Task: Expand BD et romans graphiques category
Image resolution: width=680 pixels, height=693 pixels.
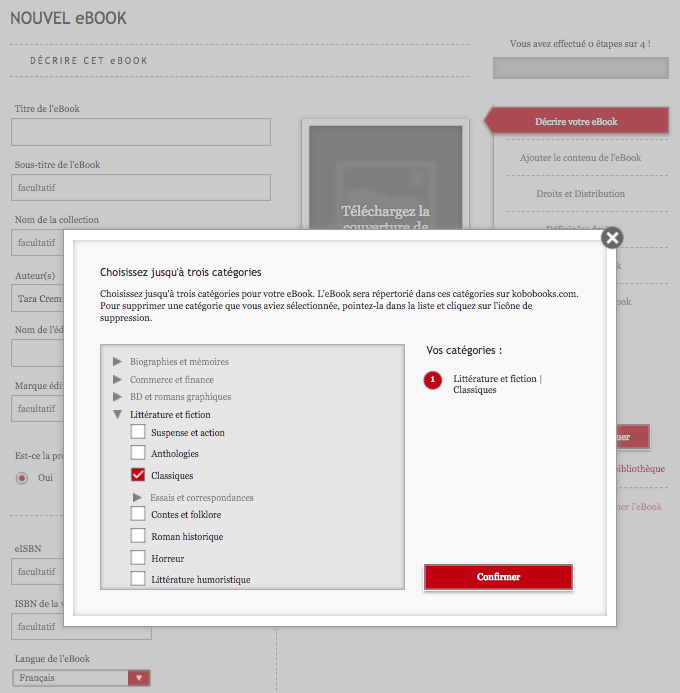Action: [x=118, y=397]
